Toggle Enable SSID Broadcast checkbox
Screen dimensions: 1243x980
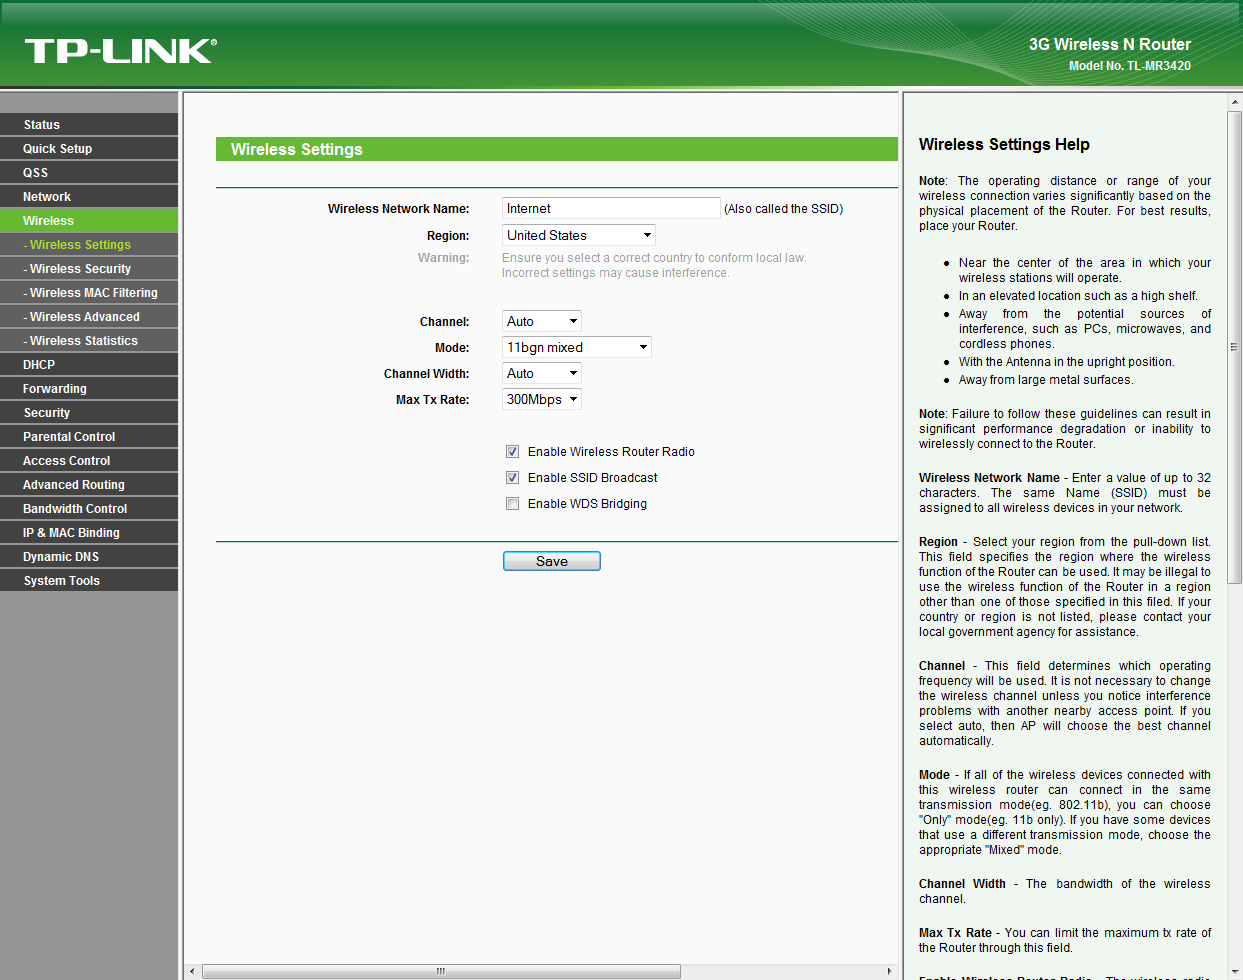tap(512, 478)
